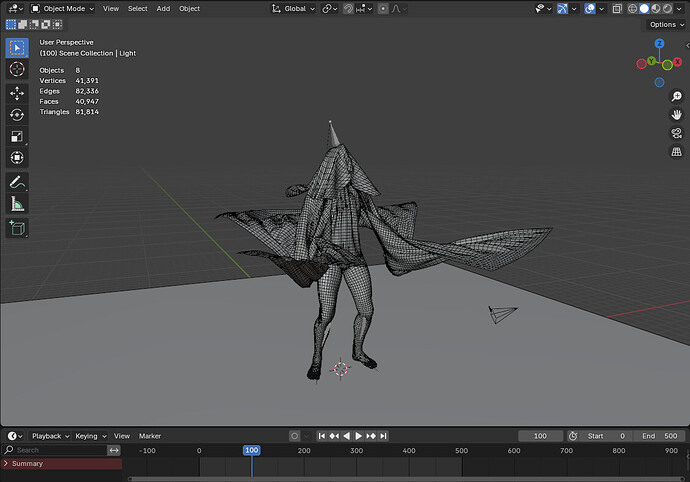The image size is (690, 482).
Task: Jump to timeline start frame
Action: click(x=322, y=436)
